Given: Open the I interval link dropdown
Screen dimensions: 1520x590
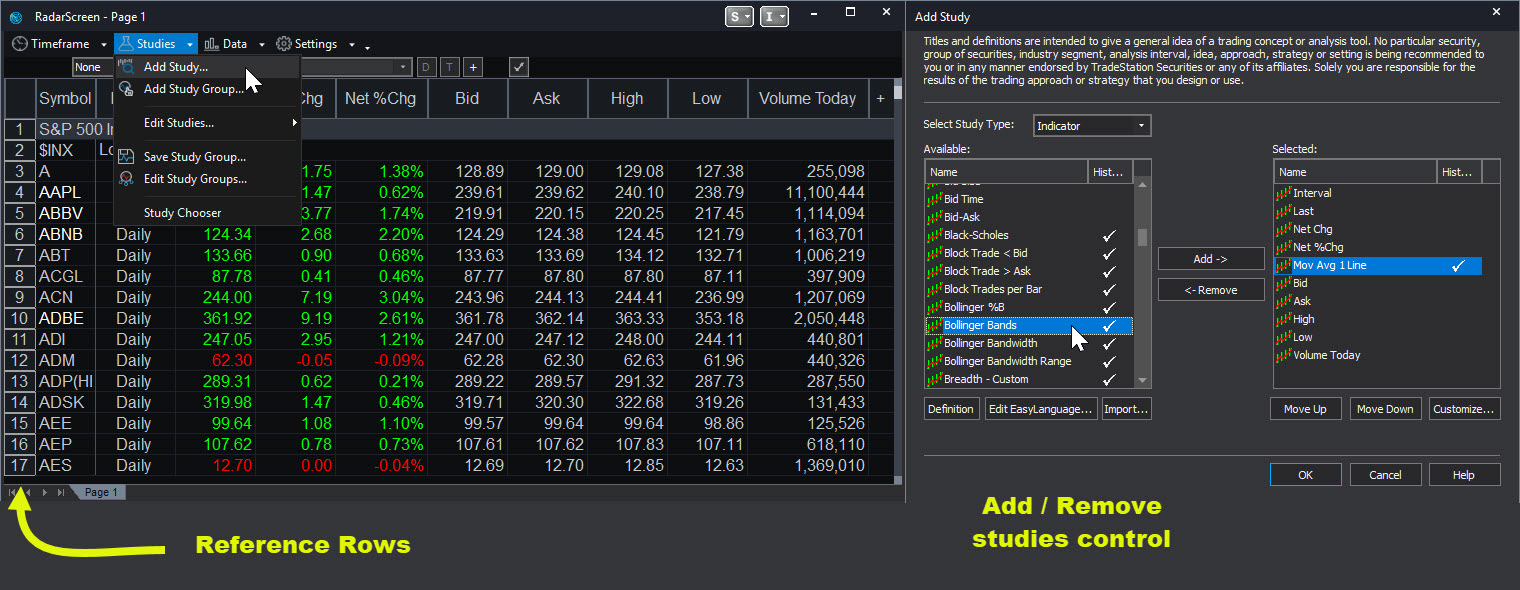Looking at the screenshot, I should (775, 16).
